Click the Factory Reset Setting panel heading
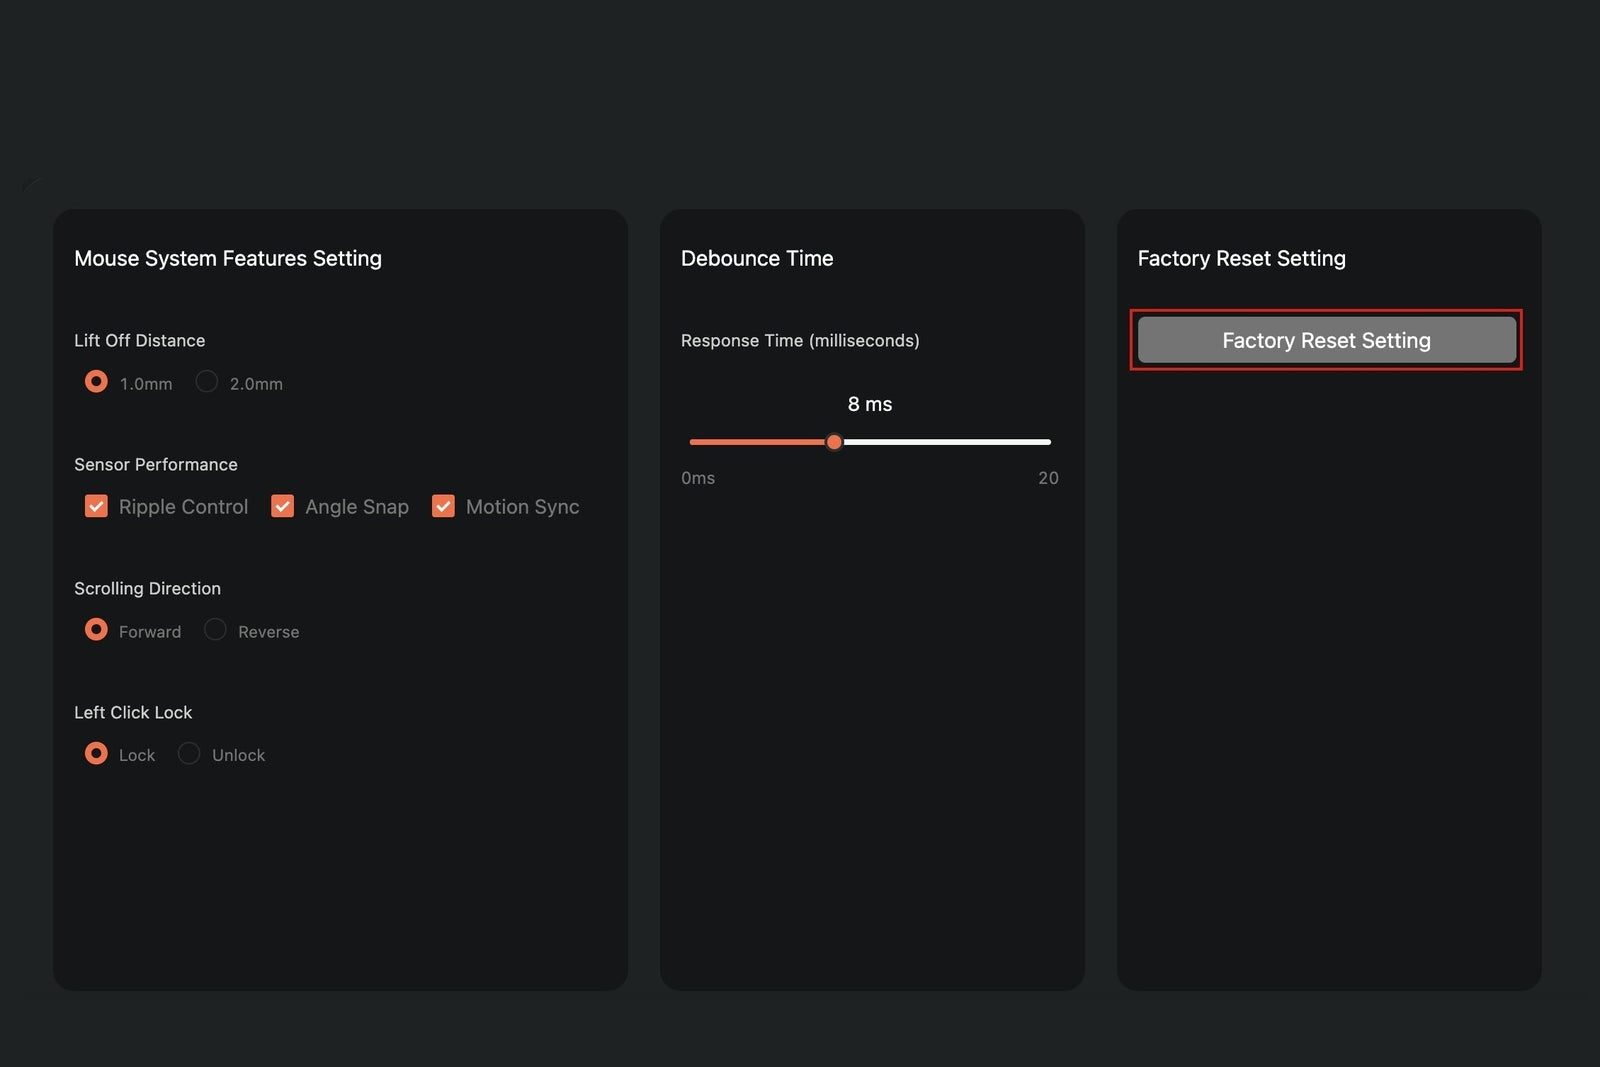Viewport: 1600px width, 1067px height. (1241, 258)
